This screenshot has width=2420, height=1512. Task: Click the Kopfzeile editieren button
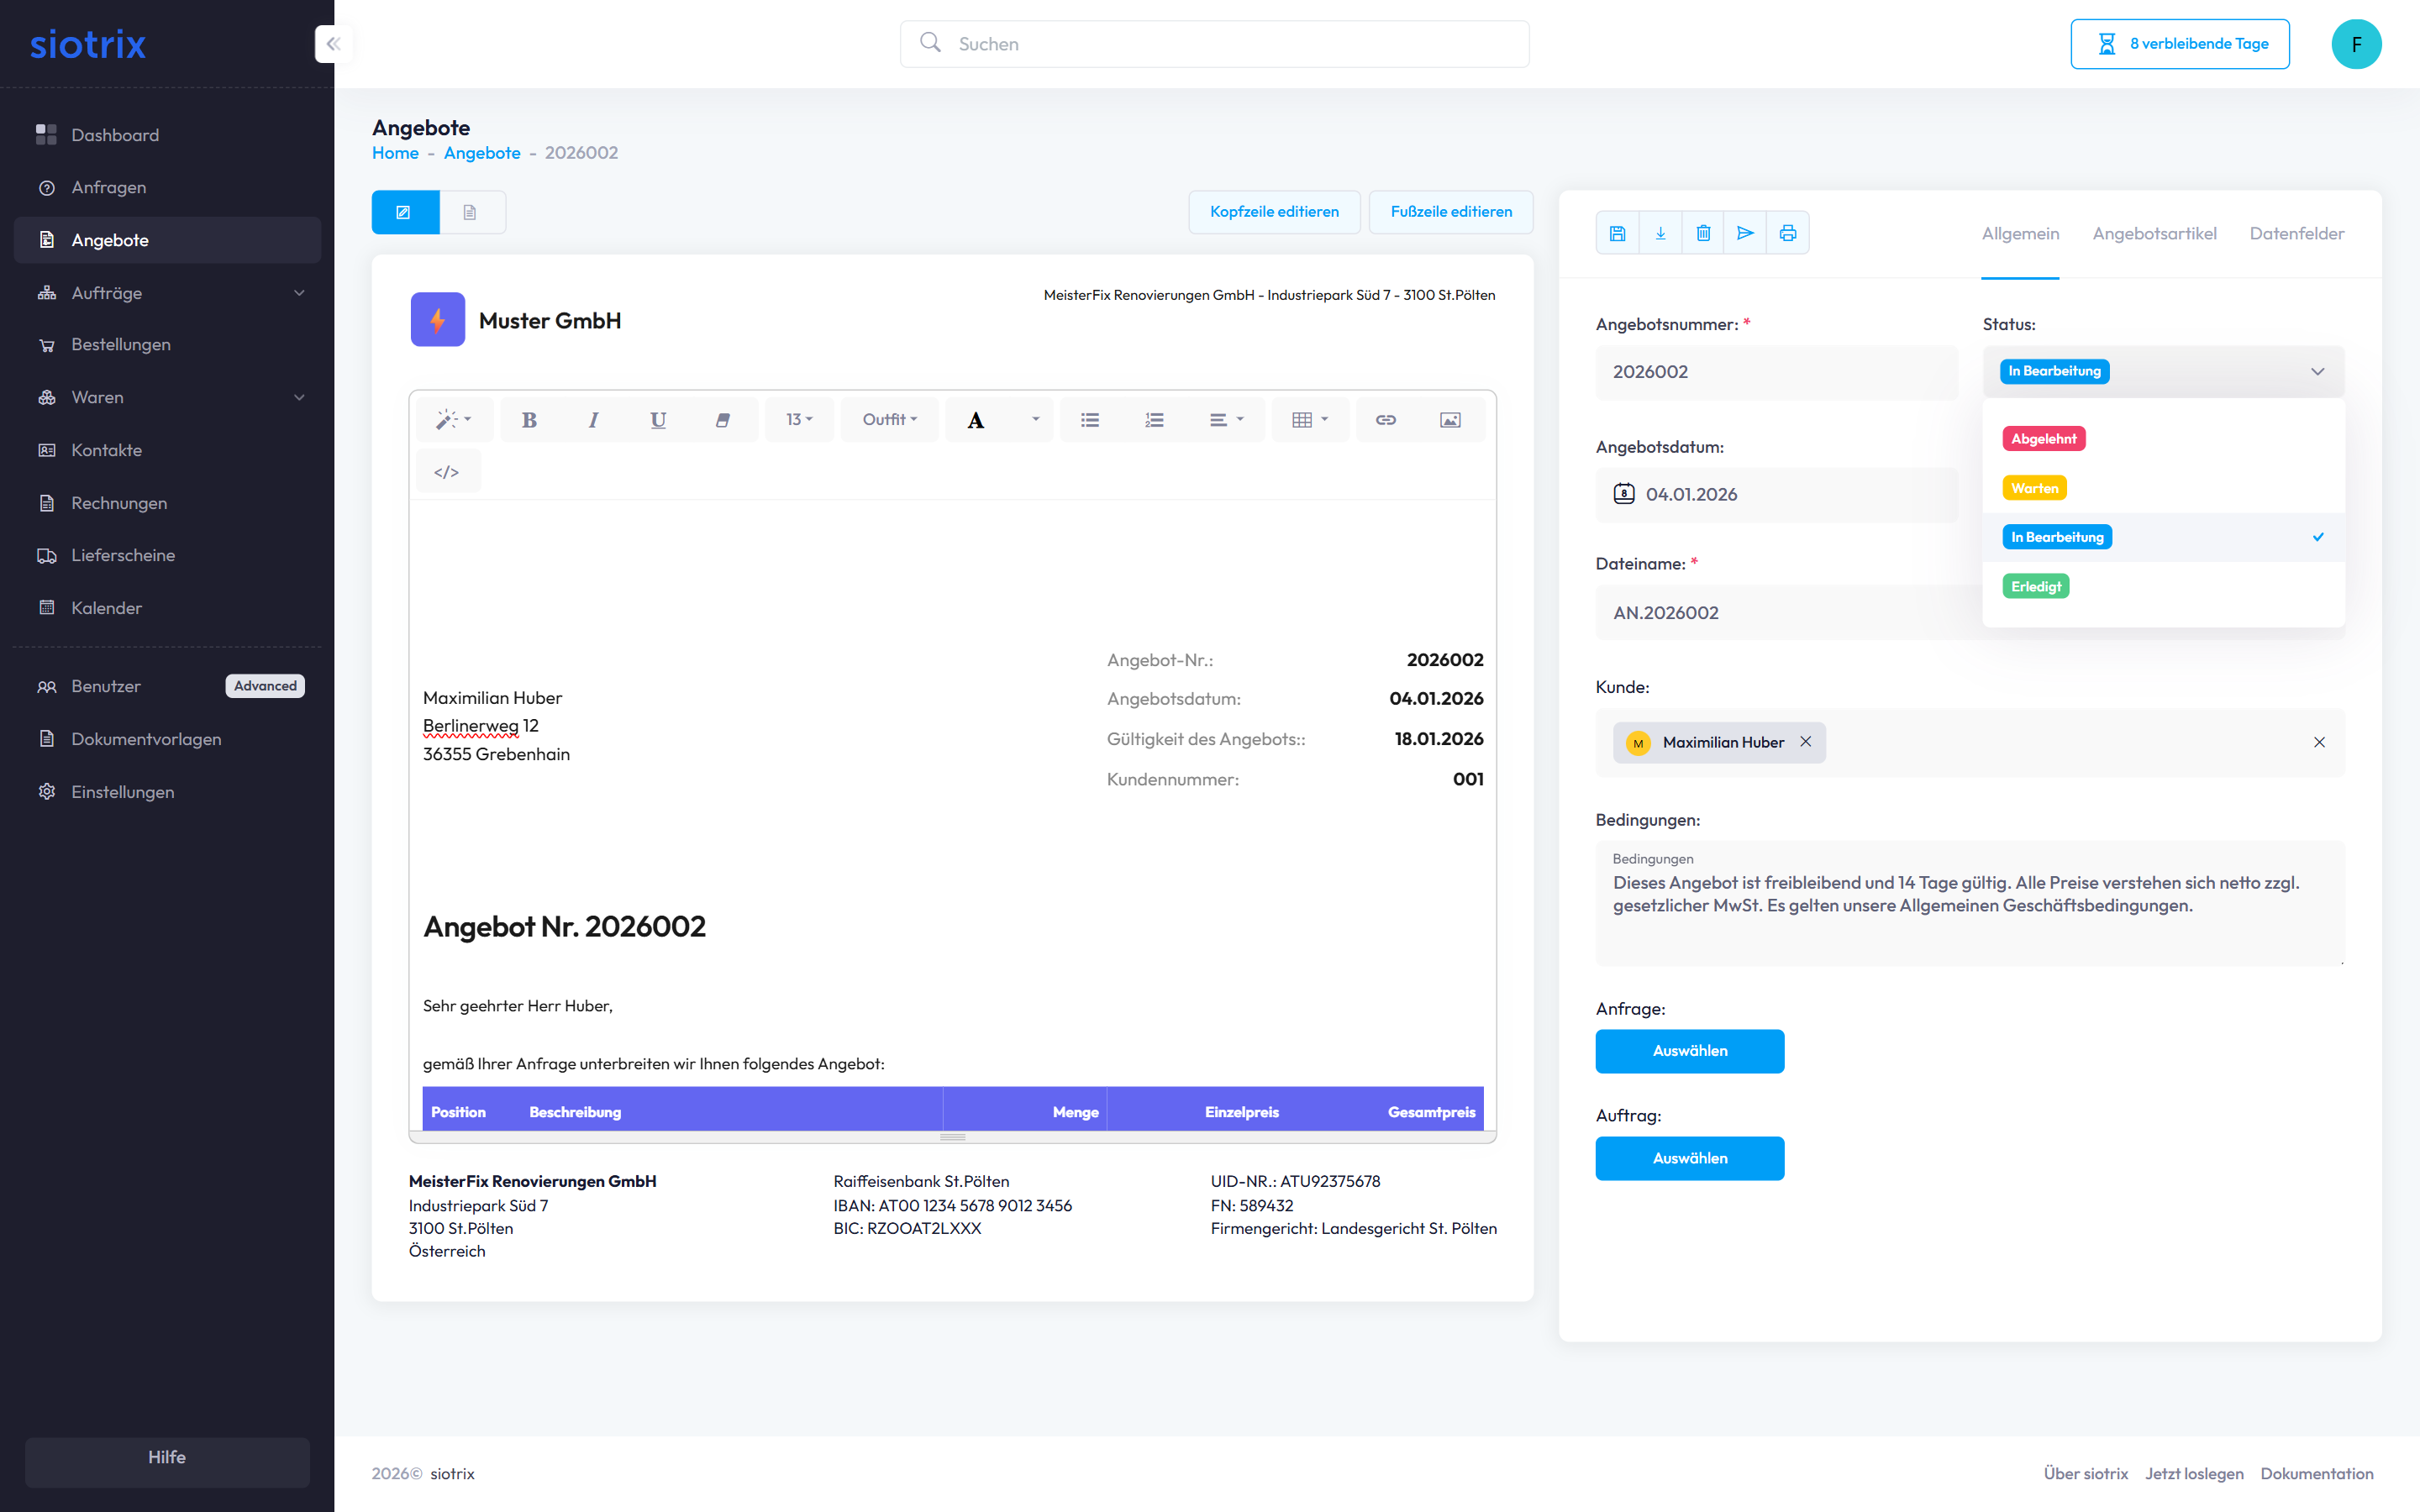(x=1273, y=212)
